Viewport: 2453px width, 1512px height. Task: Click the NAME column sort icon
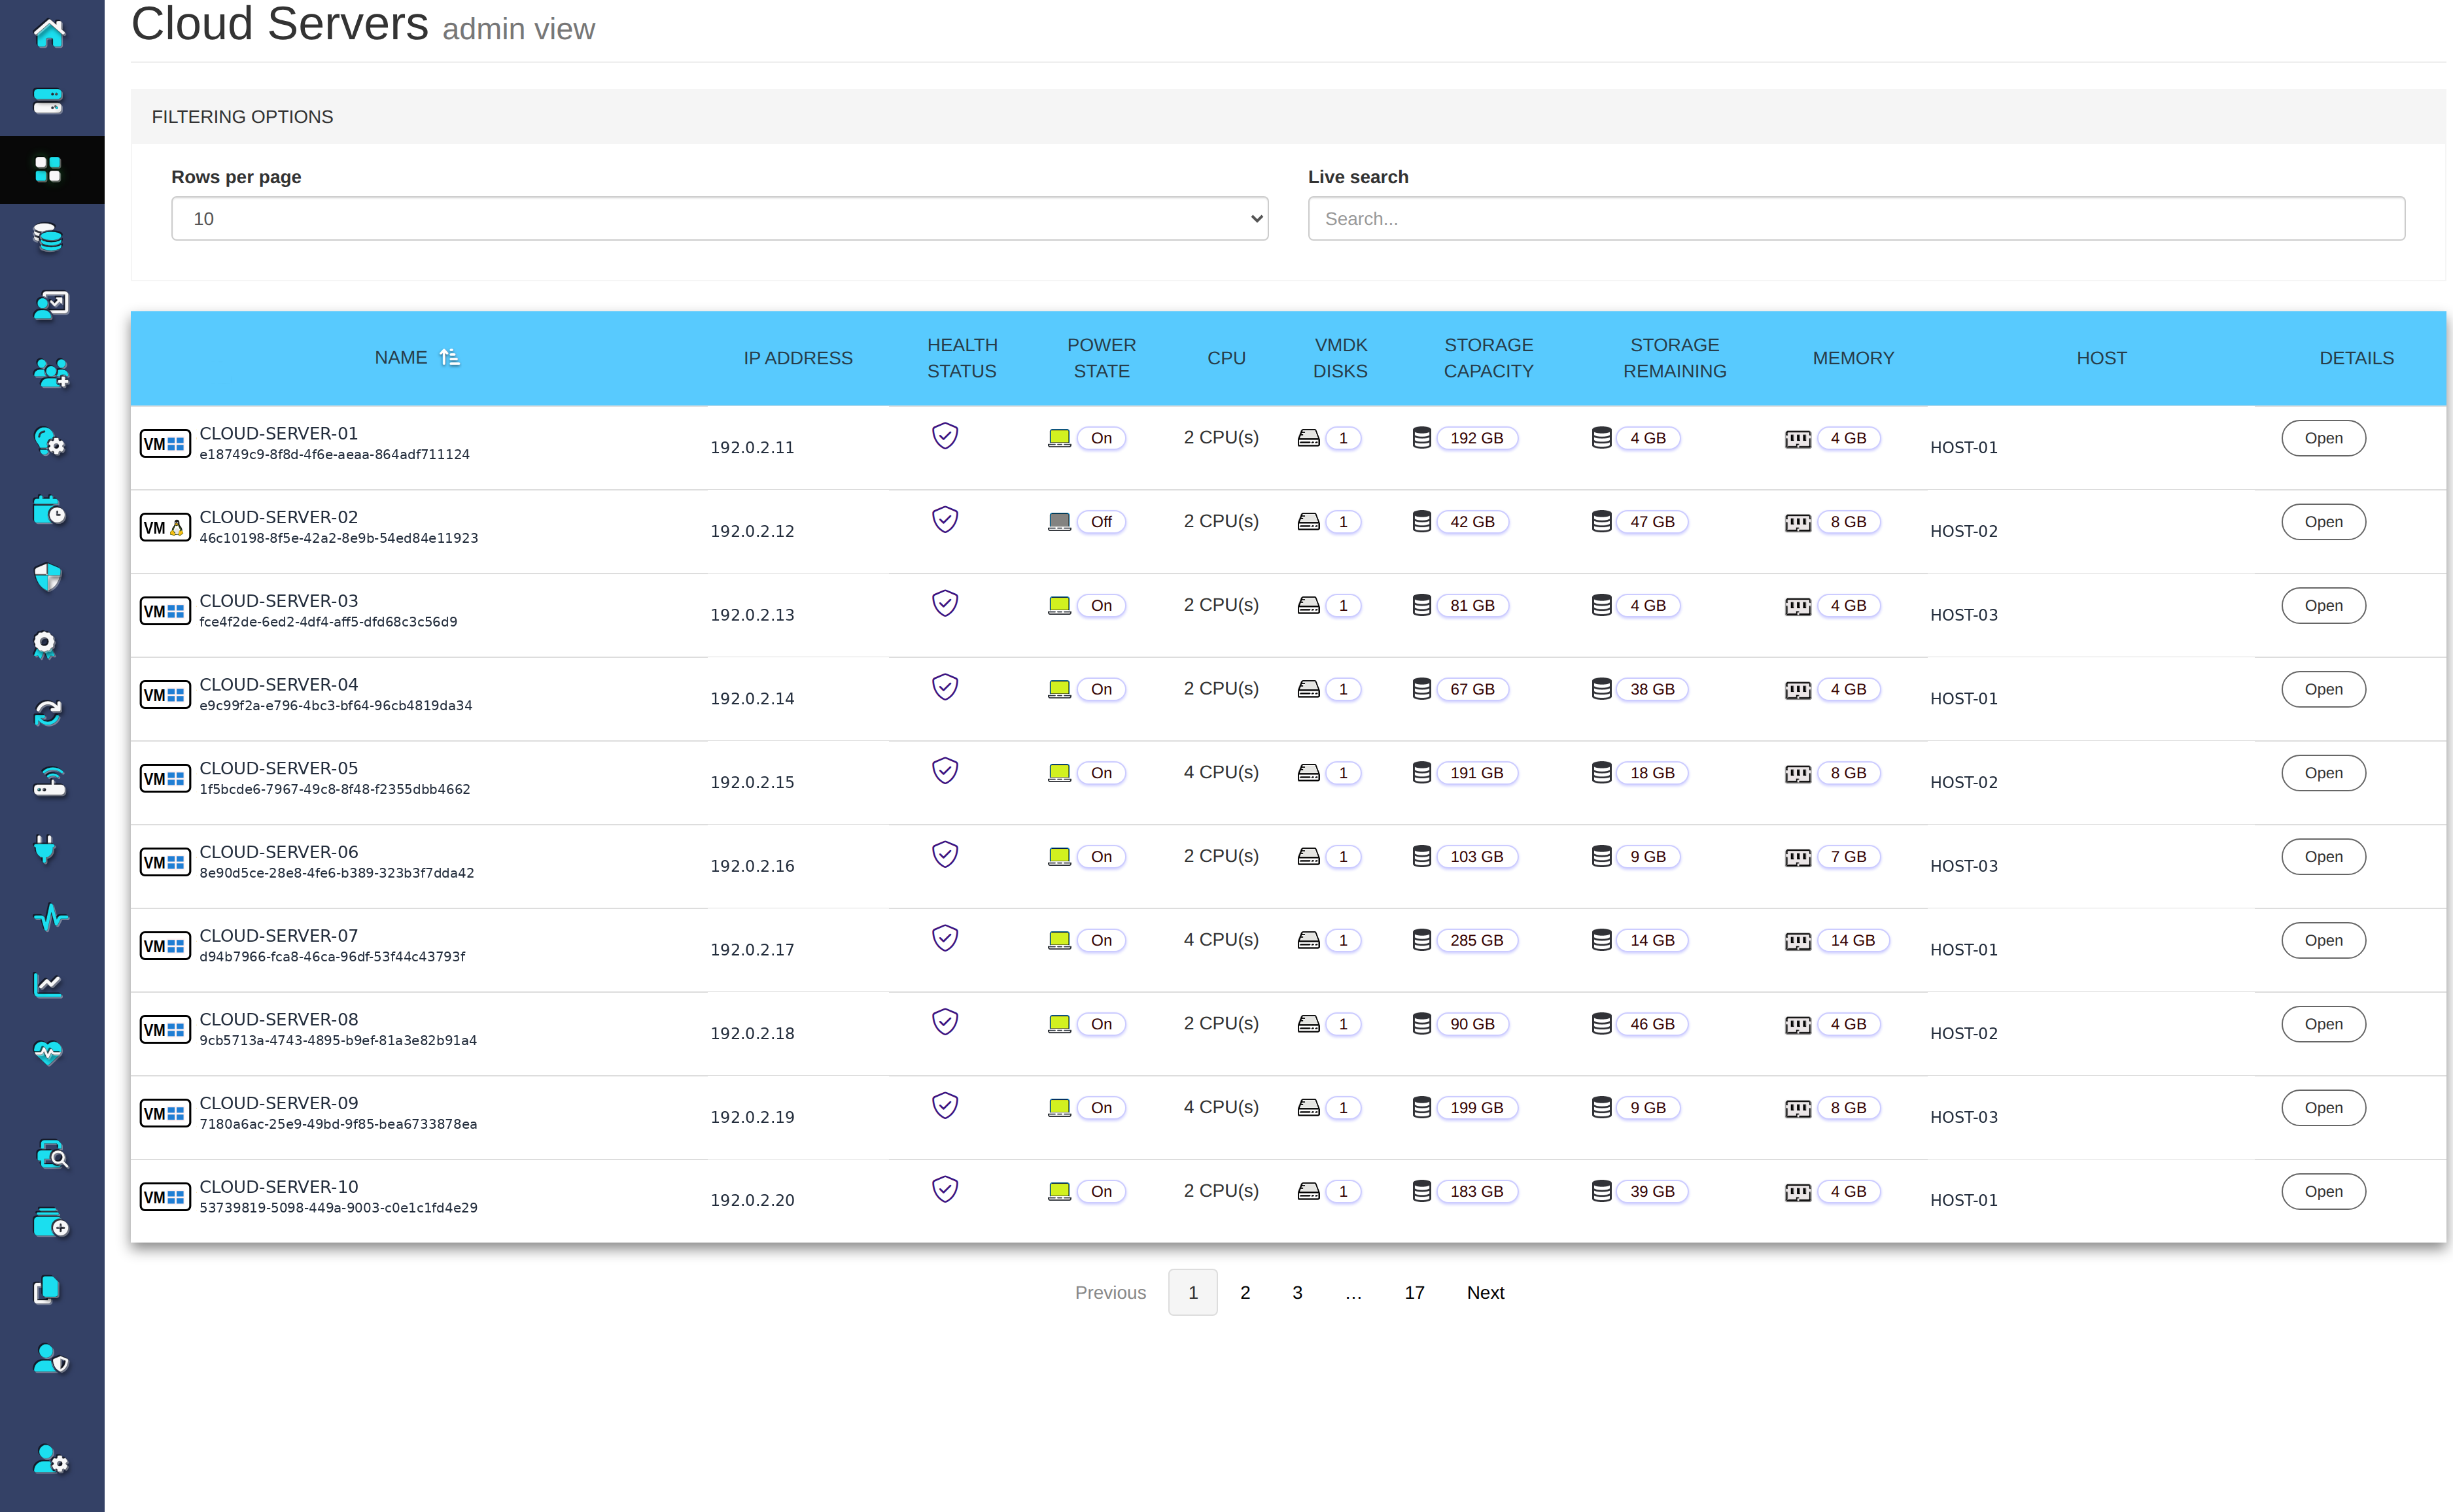(450, 357)
